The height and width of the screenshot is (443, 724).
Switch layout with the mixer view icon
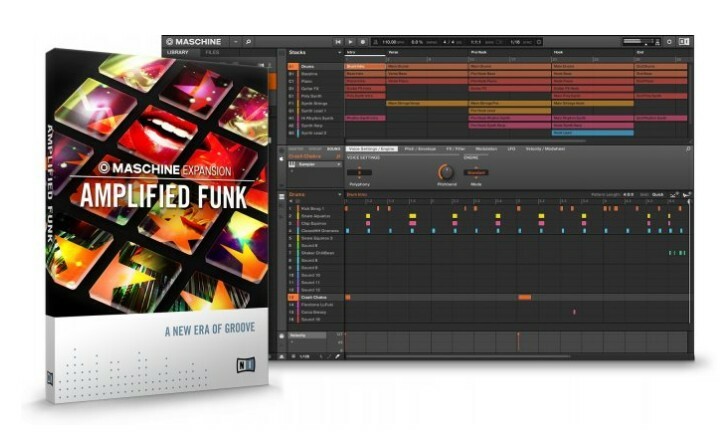pyautogui.click(x=684, y=42)
